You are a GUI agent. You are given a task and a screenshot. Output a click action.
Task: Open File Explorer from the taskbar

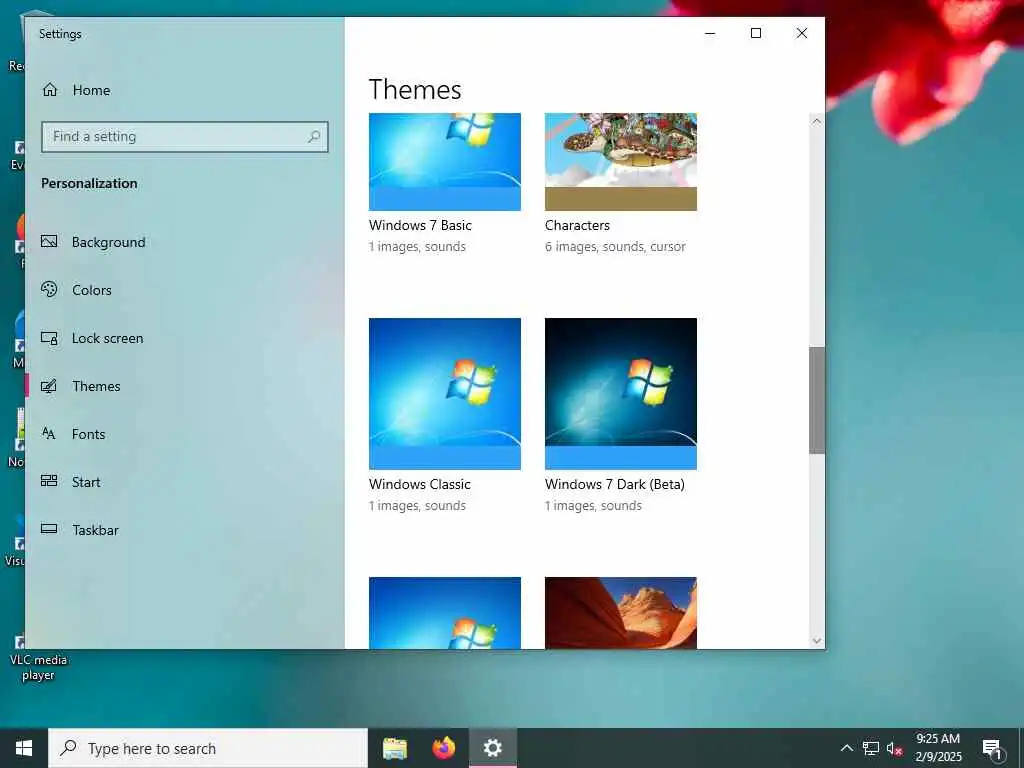click(394, 748)
